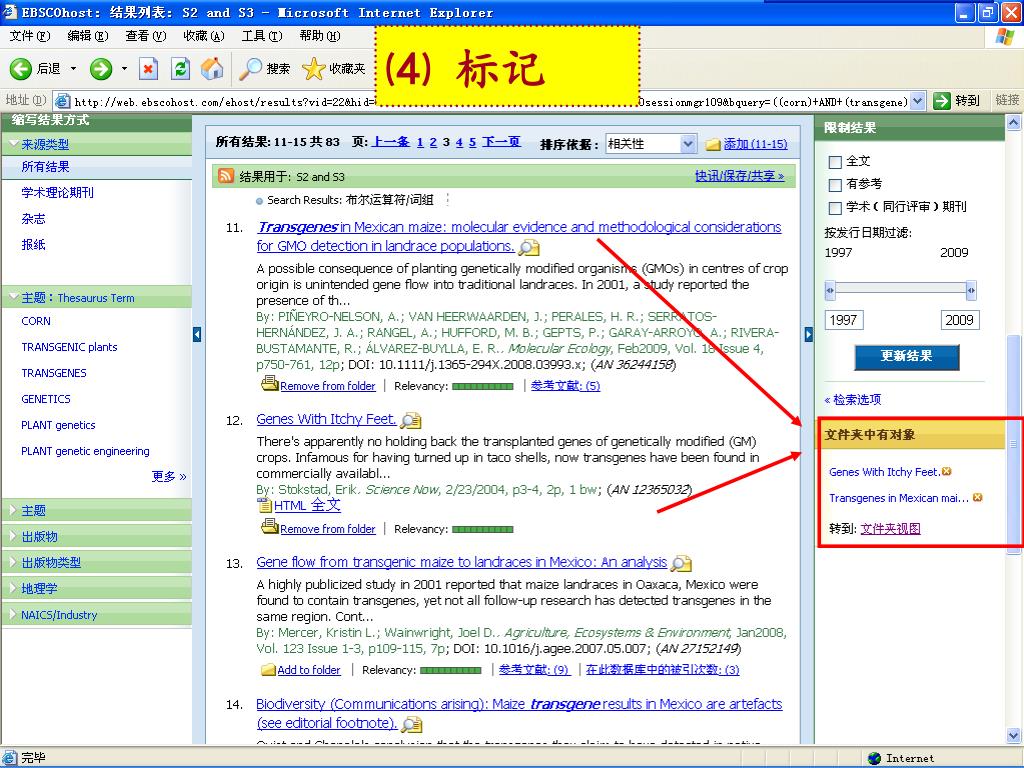Image resolution: width=1024 pixels, height=768 pixels.
Task: Open the Favorites star button
Action: pos(313,69)
